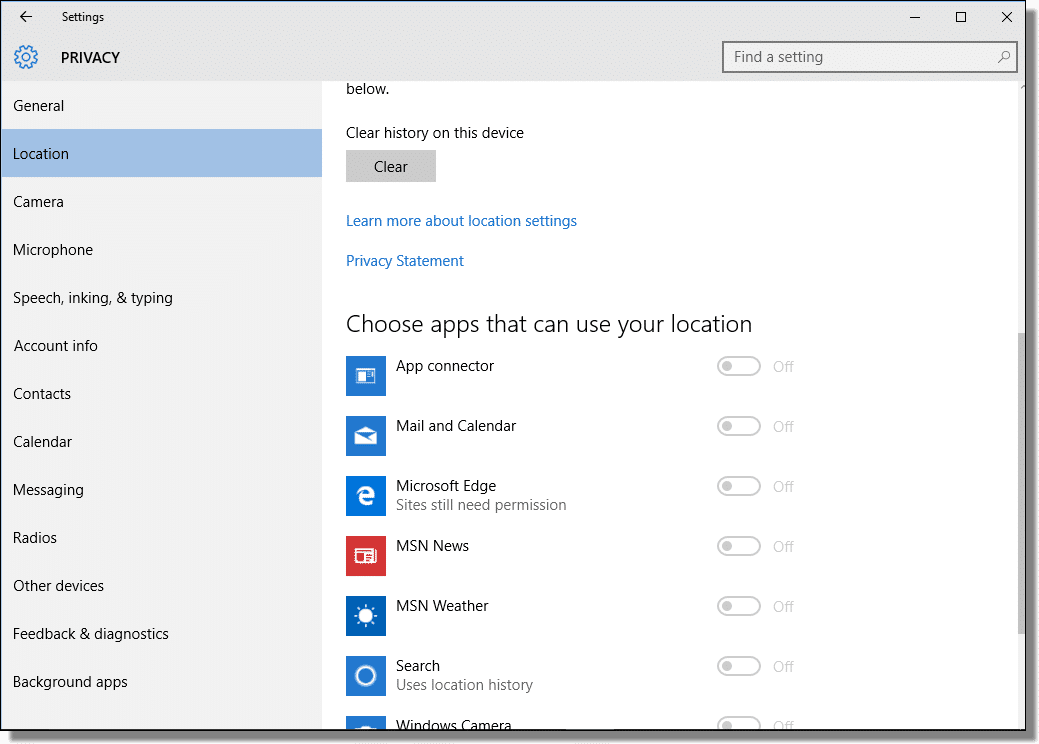Viewport: 1039px width, 744px height.
Task: Open the Microphone settings section
Action: (52, 249)
